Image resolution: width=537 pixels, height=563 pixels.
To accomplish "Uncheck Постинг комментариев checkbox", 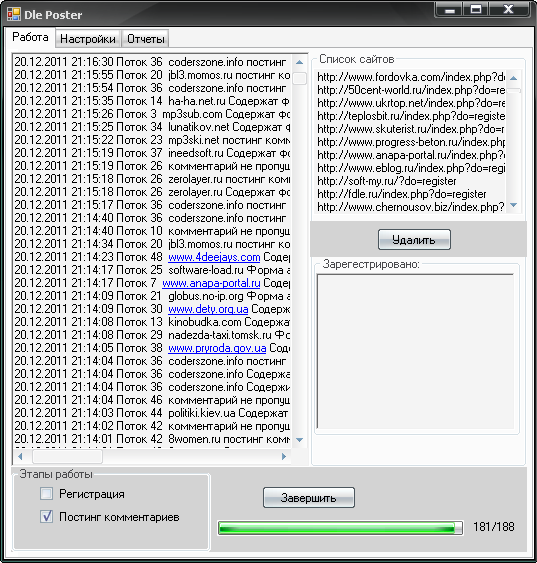I will click(46, 517).
